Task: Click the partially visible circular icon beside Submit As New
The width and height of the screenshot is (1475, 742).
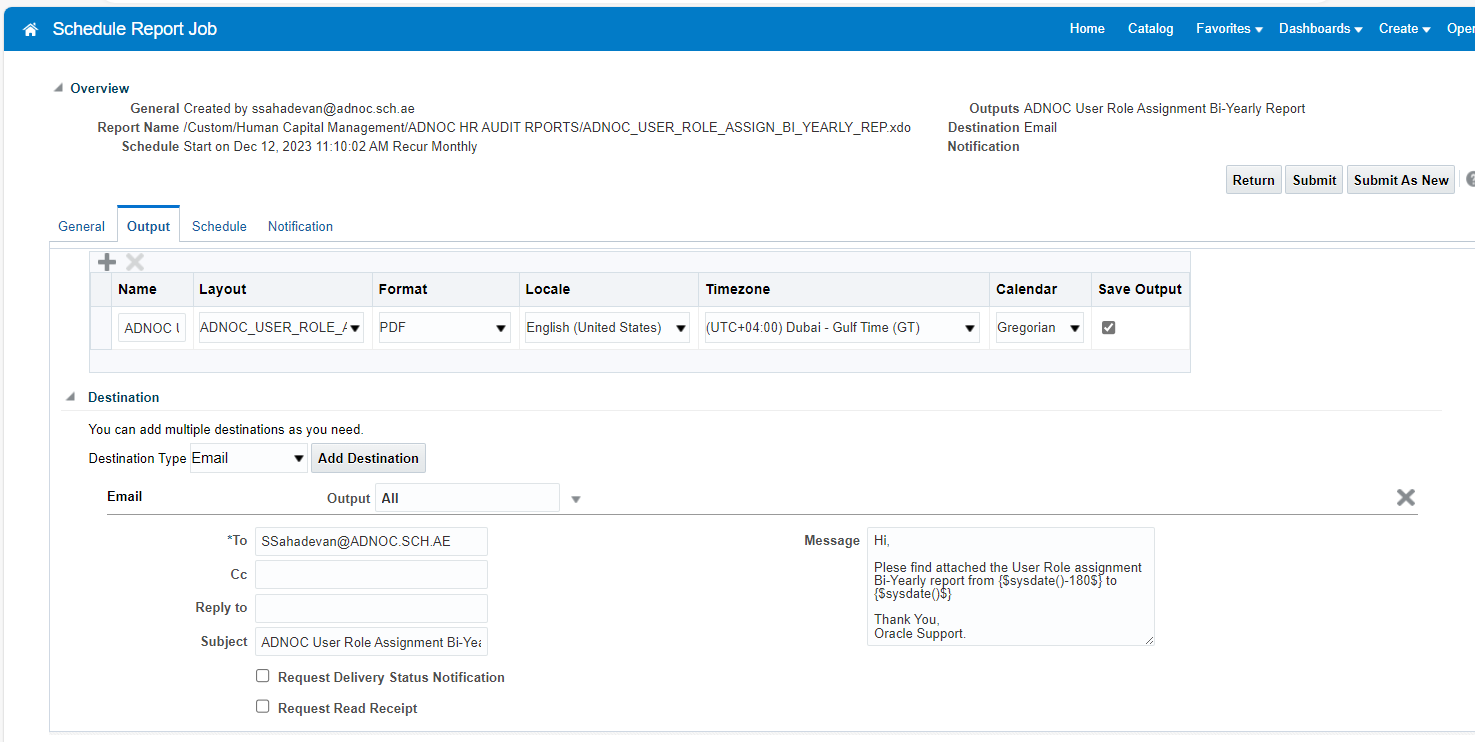Action: pos(1469,178)
